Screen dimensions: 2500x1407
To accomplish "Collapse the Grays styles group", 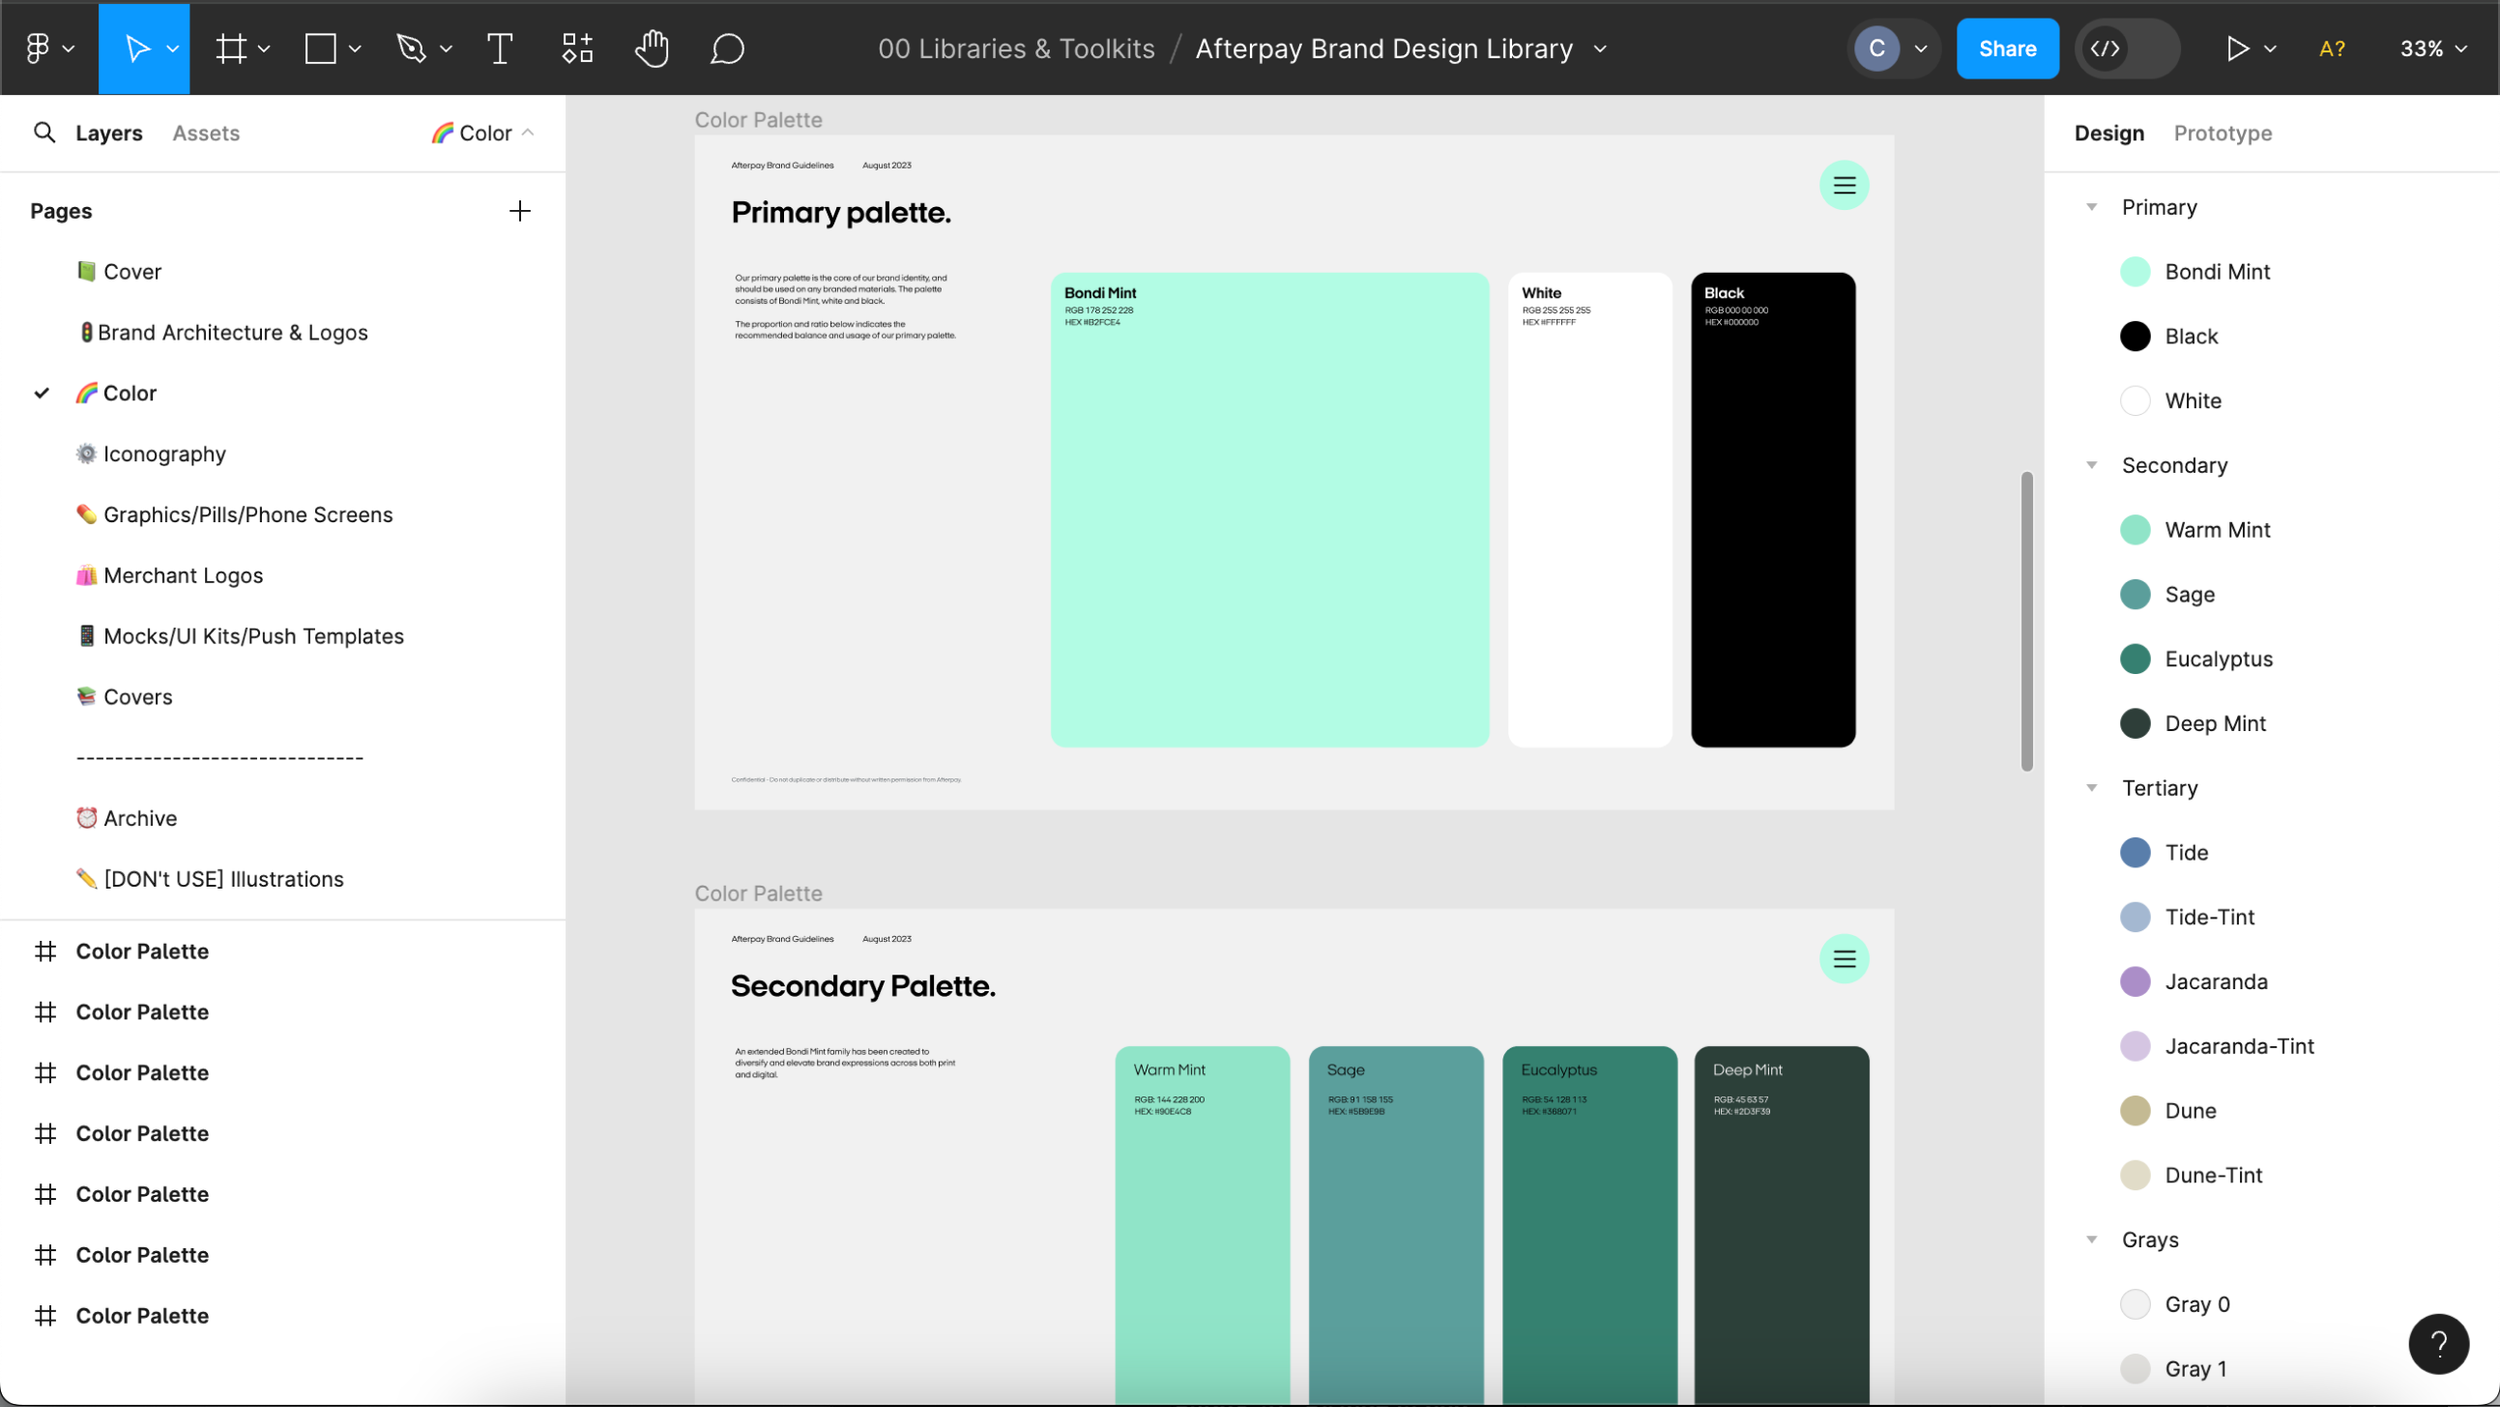I will pyautogui.click(x=2090, y=1239).
